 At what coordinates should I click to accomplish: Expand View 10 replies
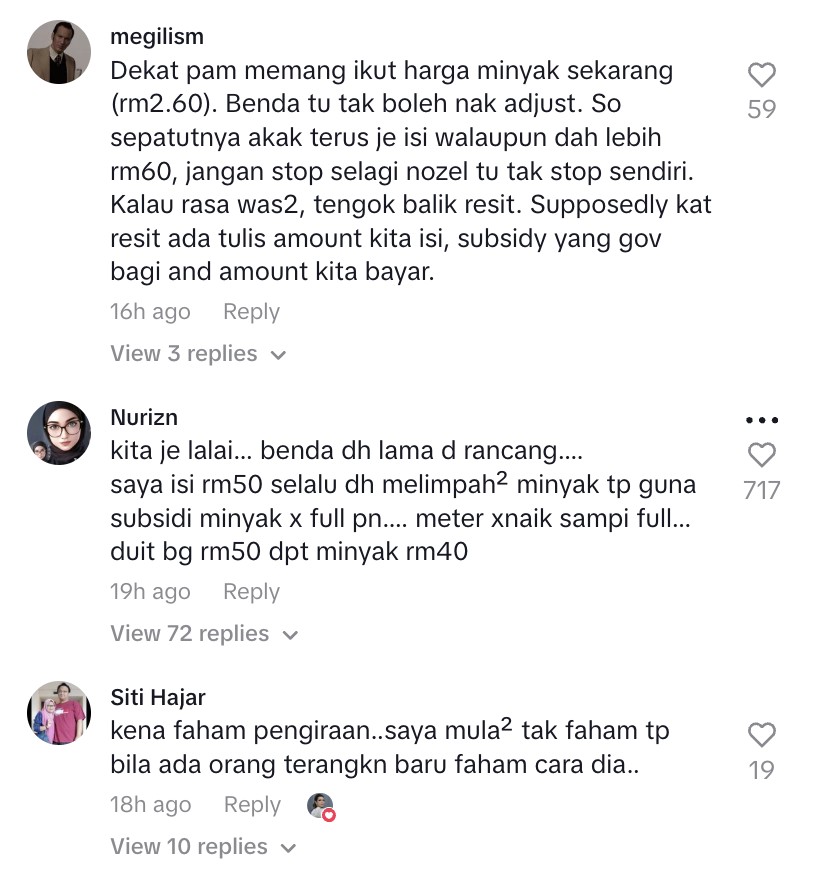click(x=203, y=847)
